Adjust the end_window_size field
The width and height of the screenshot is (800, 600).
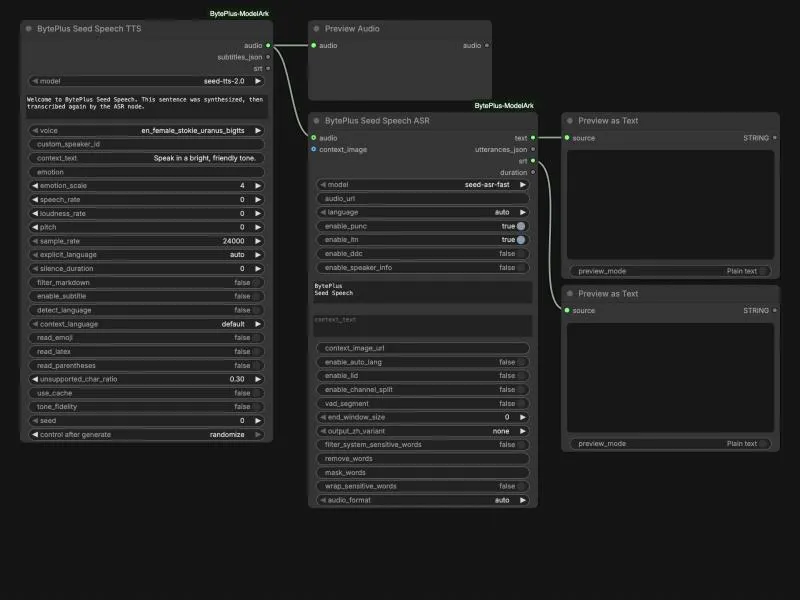click(x=422, y=417)
